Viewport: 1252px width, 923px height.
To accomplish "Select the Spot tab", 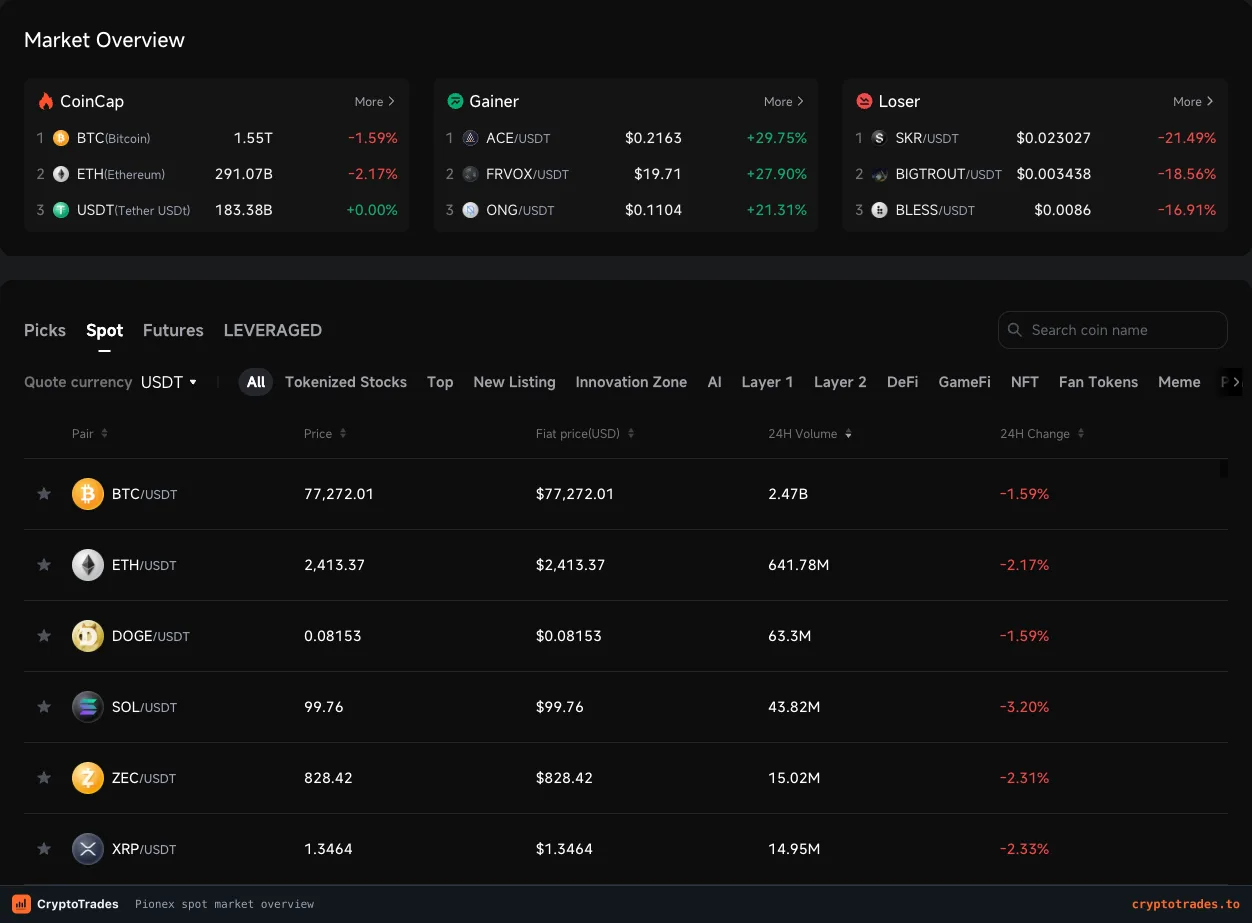I will [105, 330].
